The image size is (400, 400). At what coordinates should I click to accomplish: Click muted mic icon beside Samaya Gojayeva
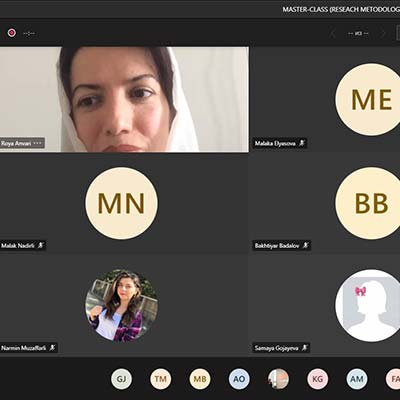click(304, 348)
